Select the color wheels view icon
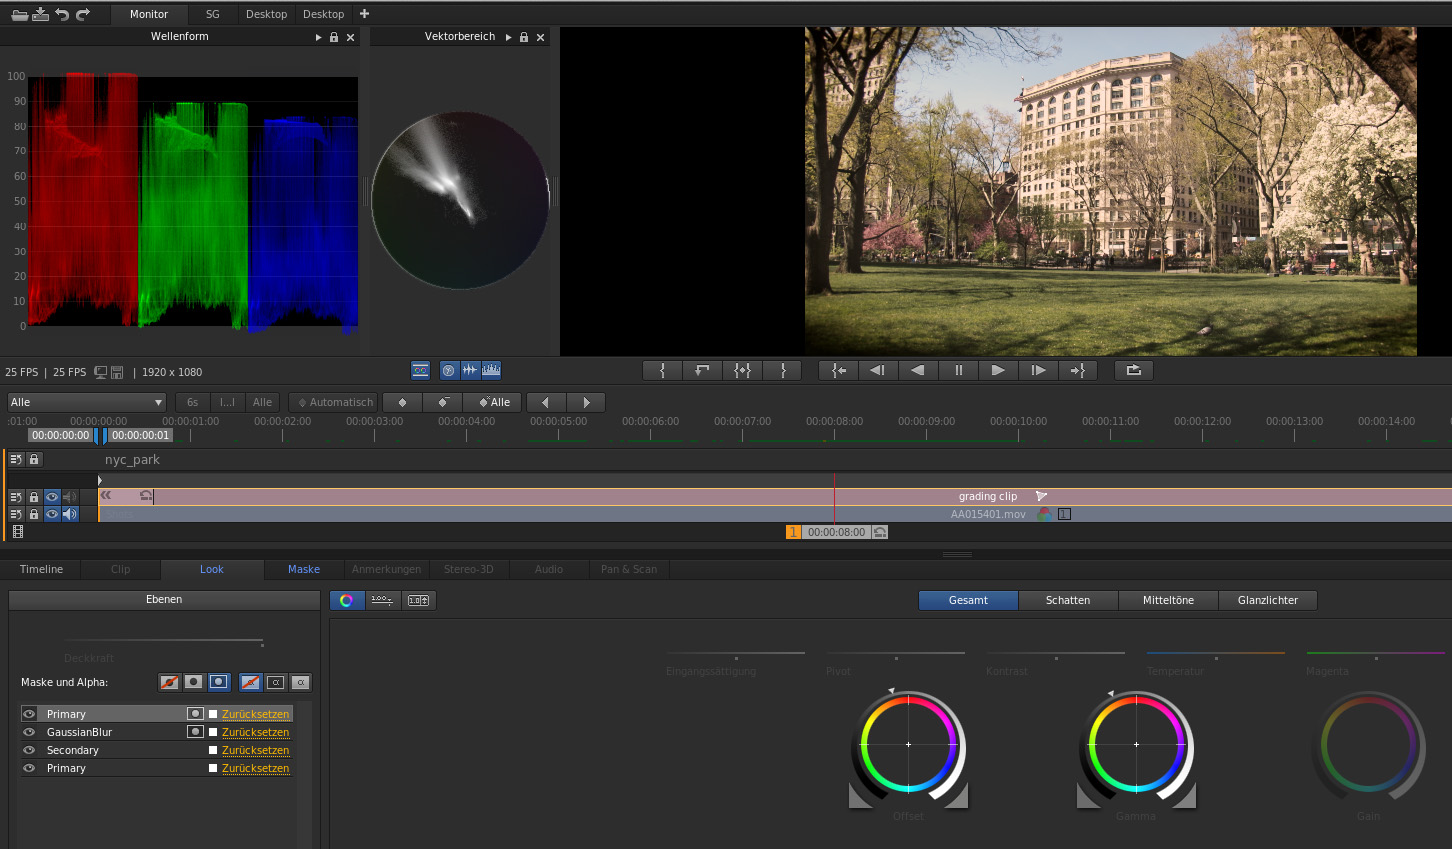1452x849 pixels. [346, 600]
